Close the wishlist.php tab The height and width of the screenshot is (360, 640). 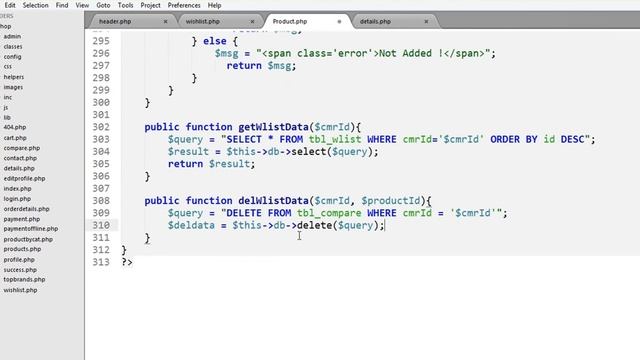point(252,22)
